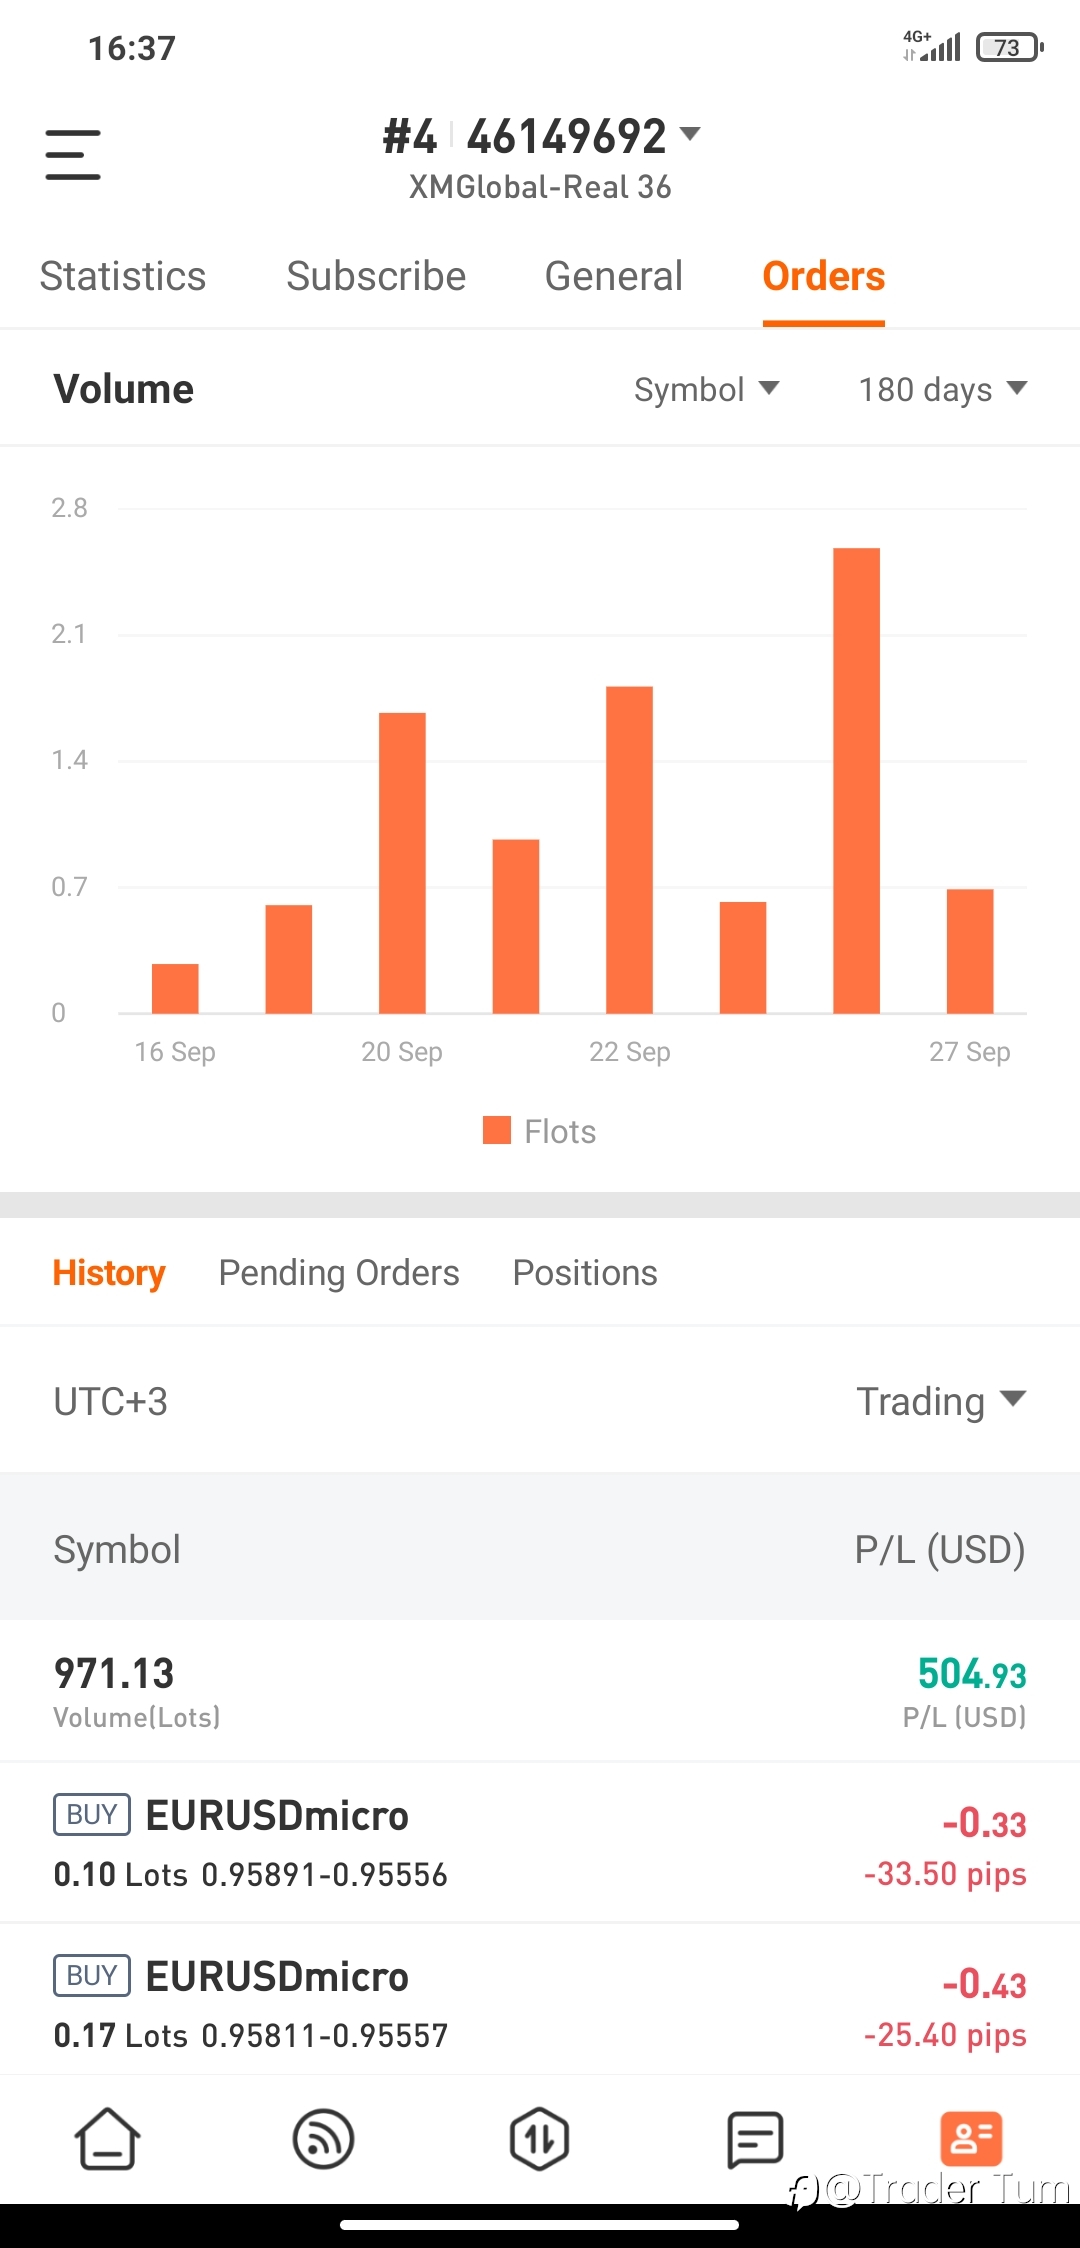Tap the tallest volume bar in chart

pos(857,780)
